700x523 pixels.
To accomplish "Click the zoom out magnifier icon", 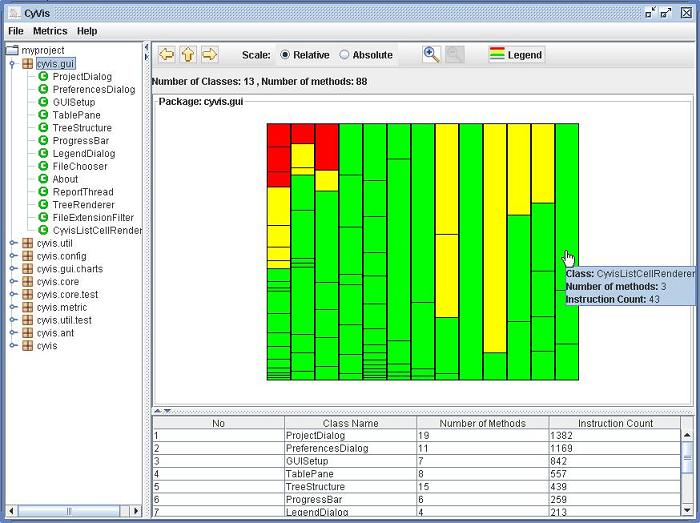I will coord(454,55).
